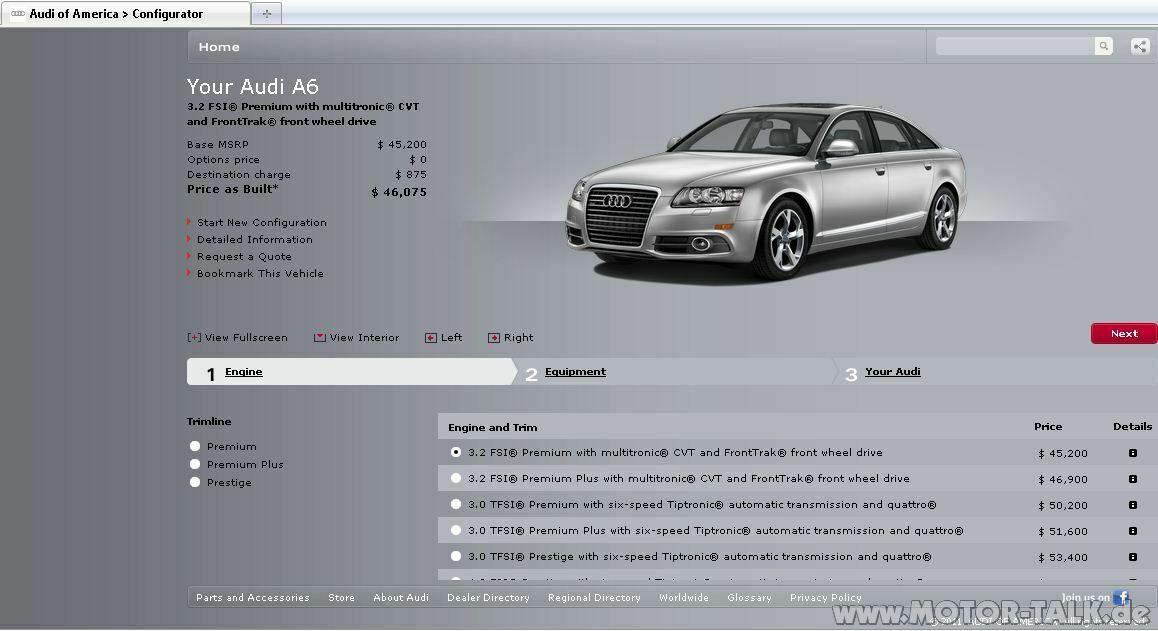
Task: Open Worldwide footer link
Action: [684, 598]
